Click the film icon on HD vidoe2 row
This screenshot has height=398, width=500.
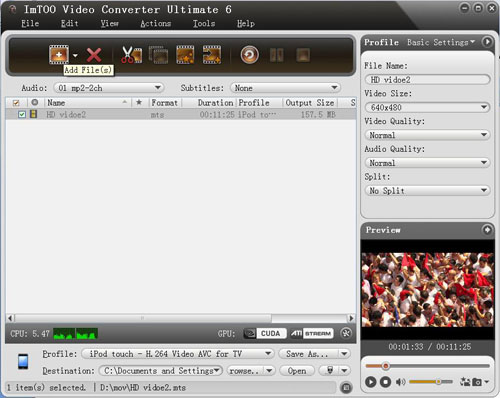pyautogui.click(x=33, y=114)
